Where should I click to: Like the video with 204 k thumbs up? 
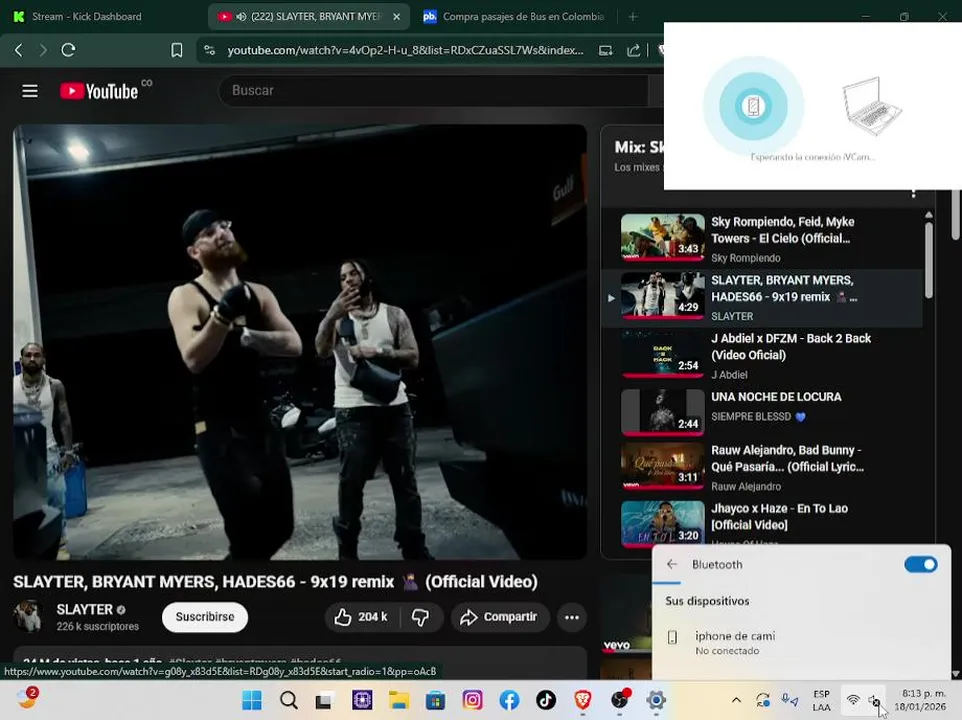[x=361, y=617]
